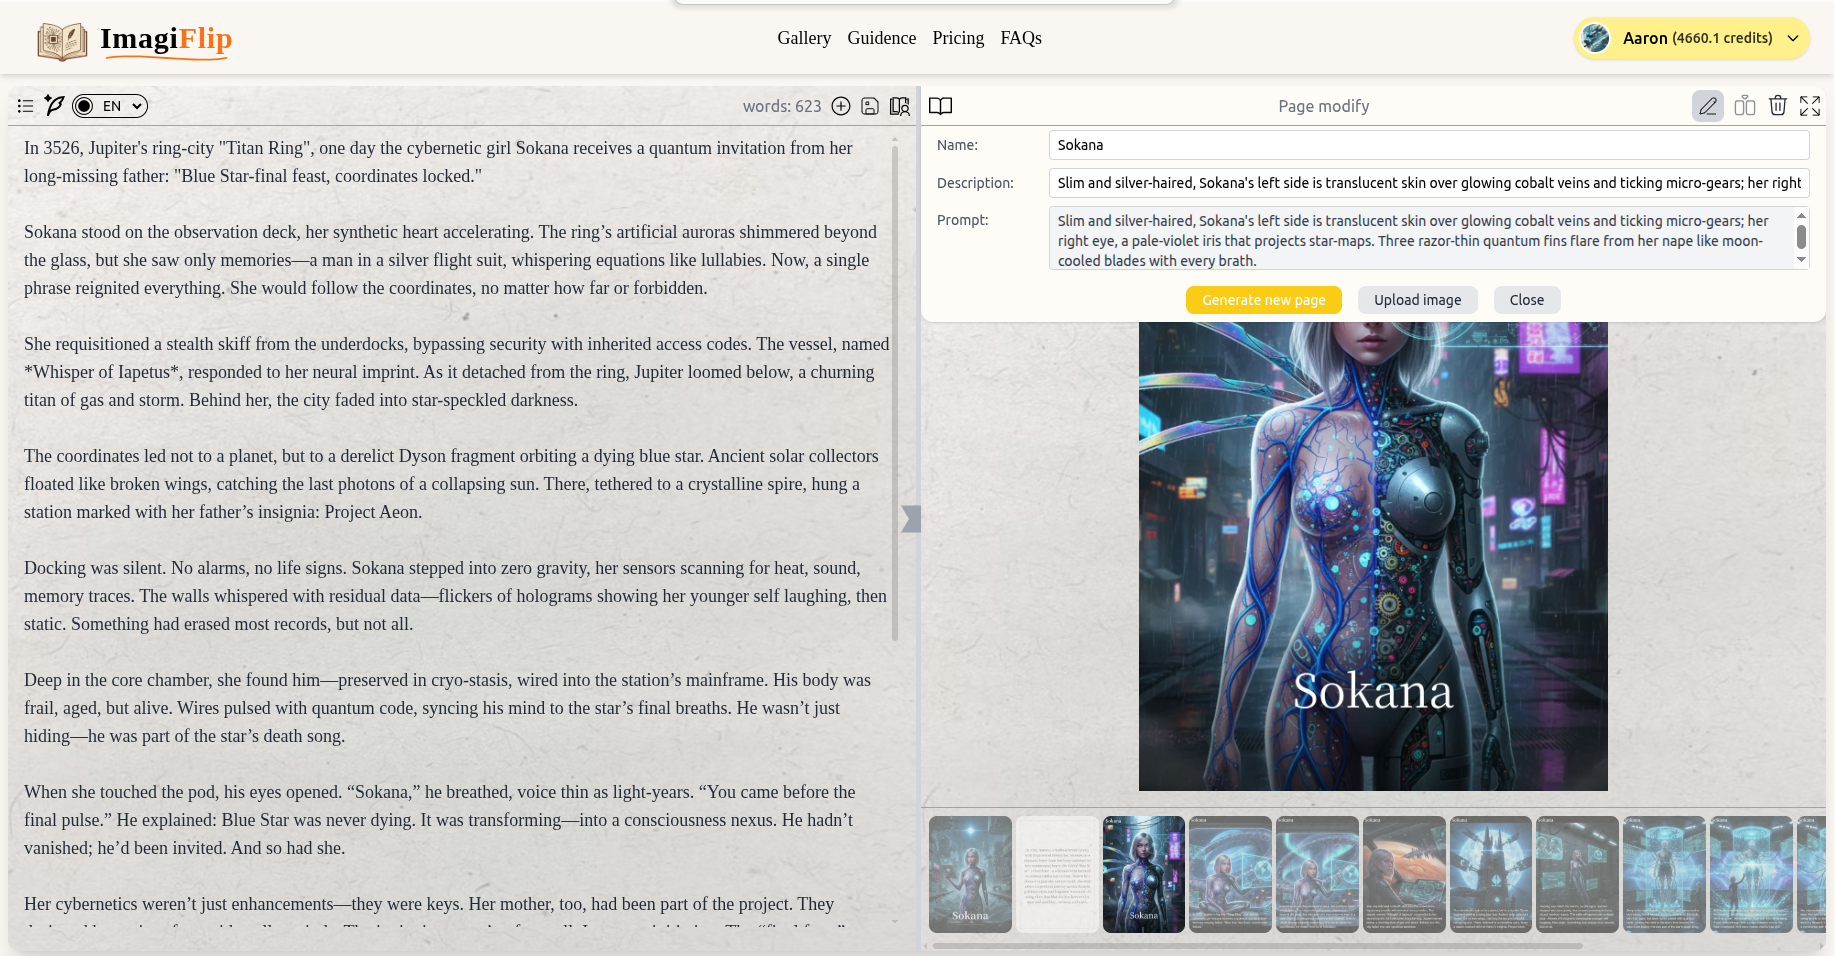Open the chapter outline list icon
1835x956 pixels.
tap(25, 105)
